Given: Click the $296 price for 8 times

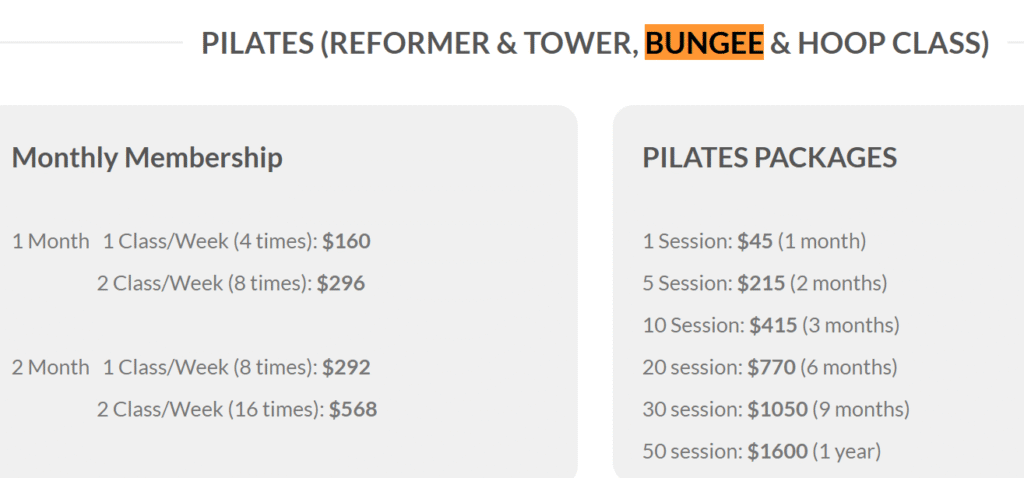Looking at the screenshot, I should [x=341, y=283].
